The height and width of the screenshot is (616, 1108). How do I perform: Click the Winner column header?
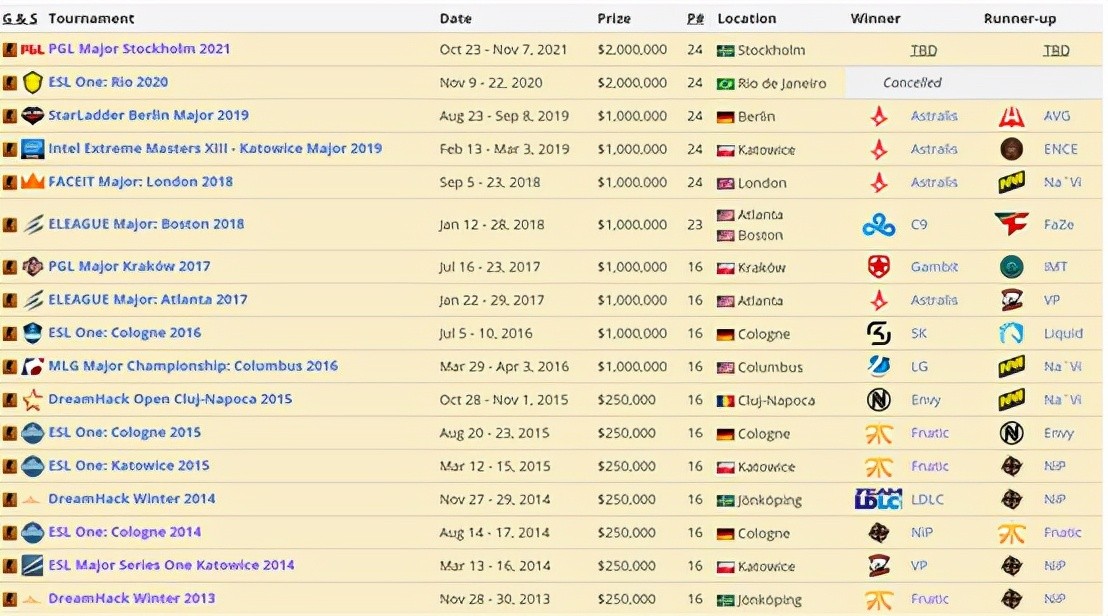(876, 18)
